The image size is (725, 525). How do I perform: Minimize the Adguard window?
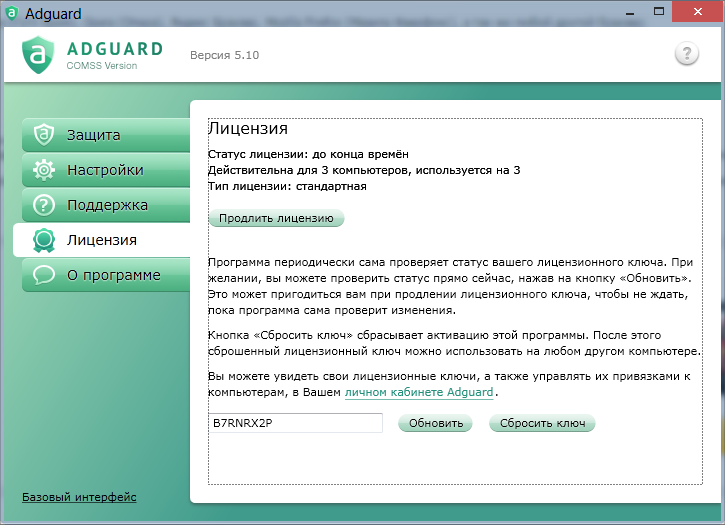click(x=629, y=12)
